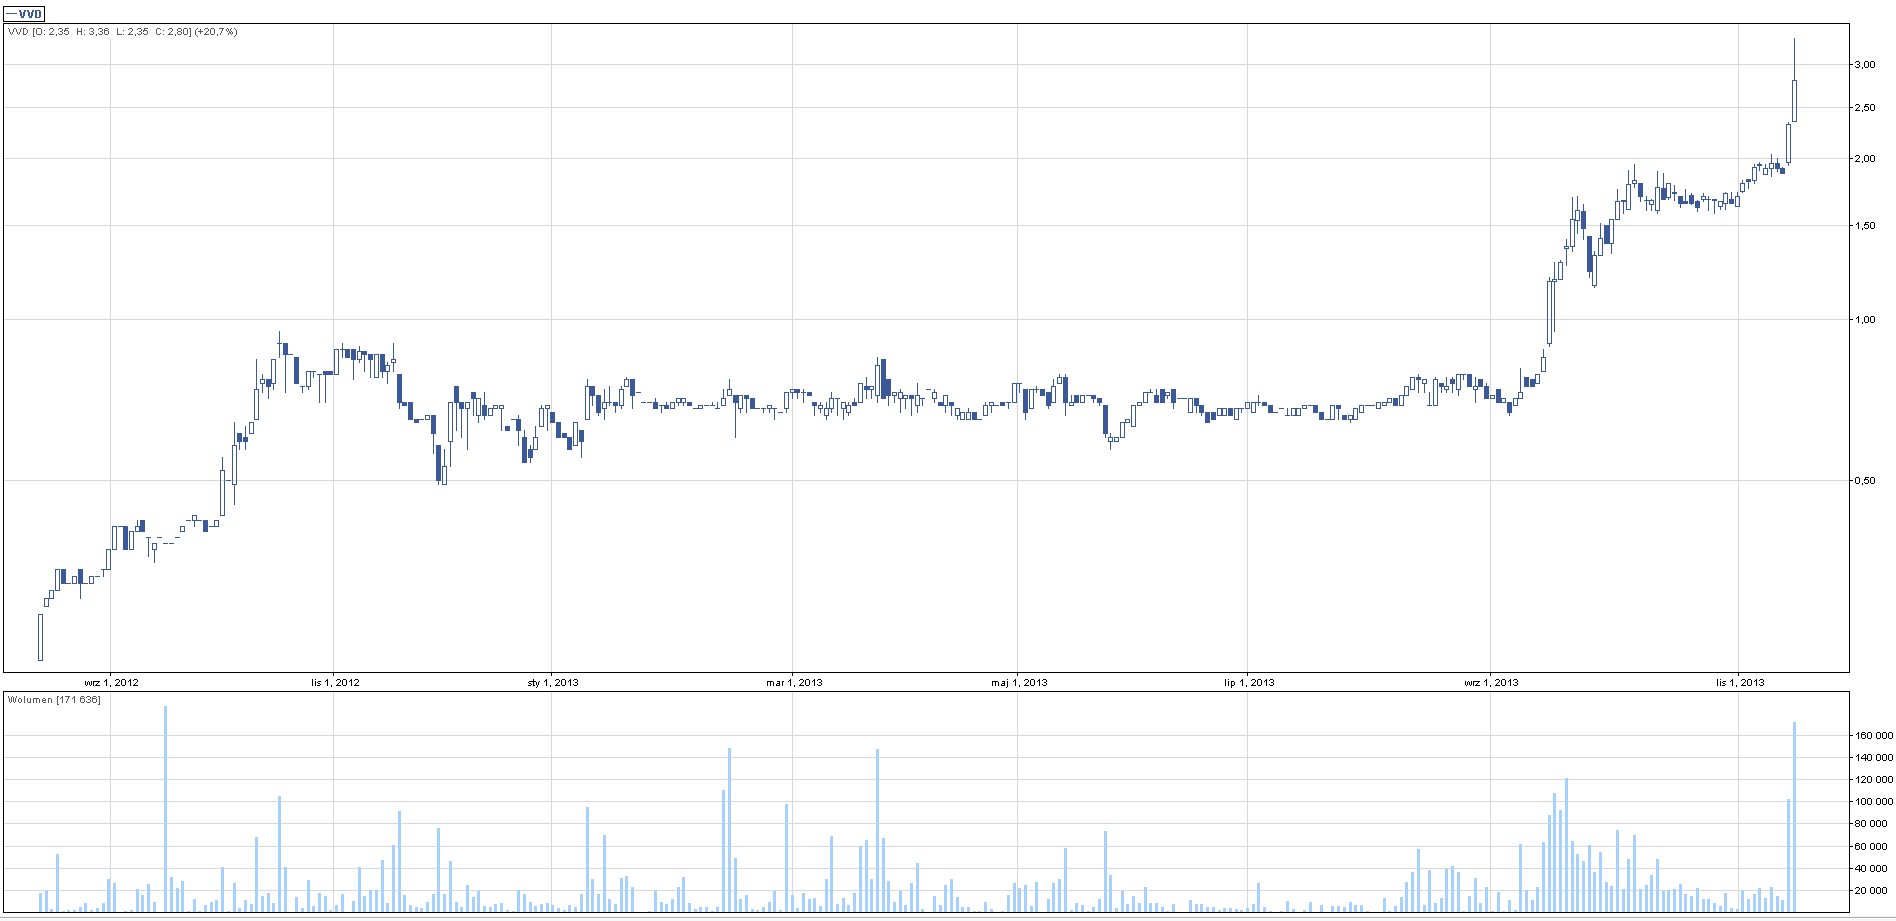Select the 'wrz 1, 2013' axis label
The image size is (1896, 921).
[1491, 683]
